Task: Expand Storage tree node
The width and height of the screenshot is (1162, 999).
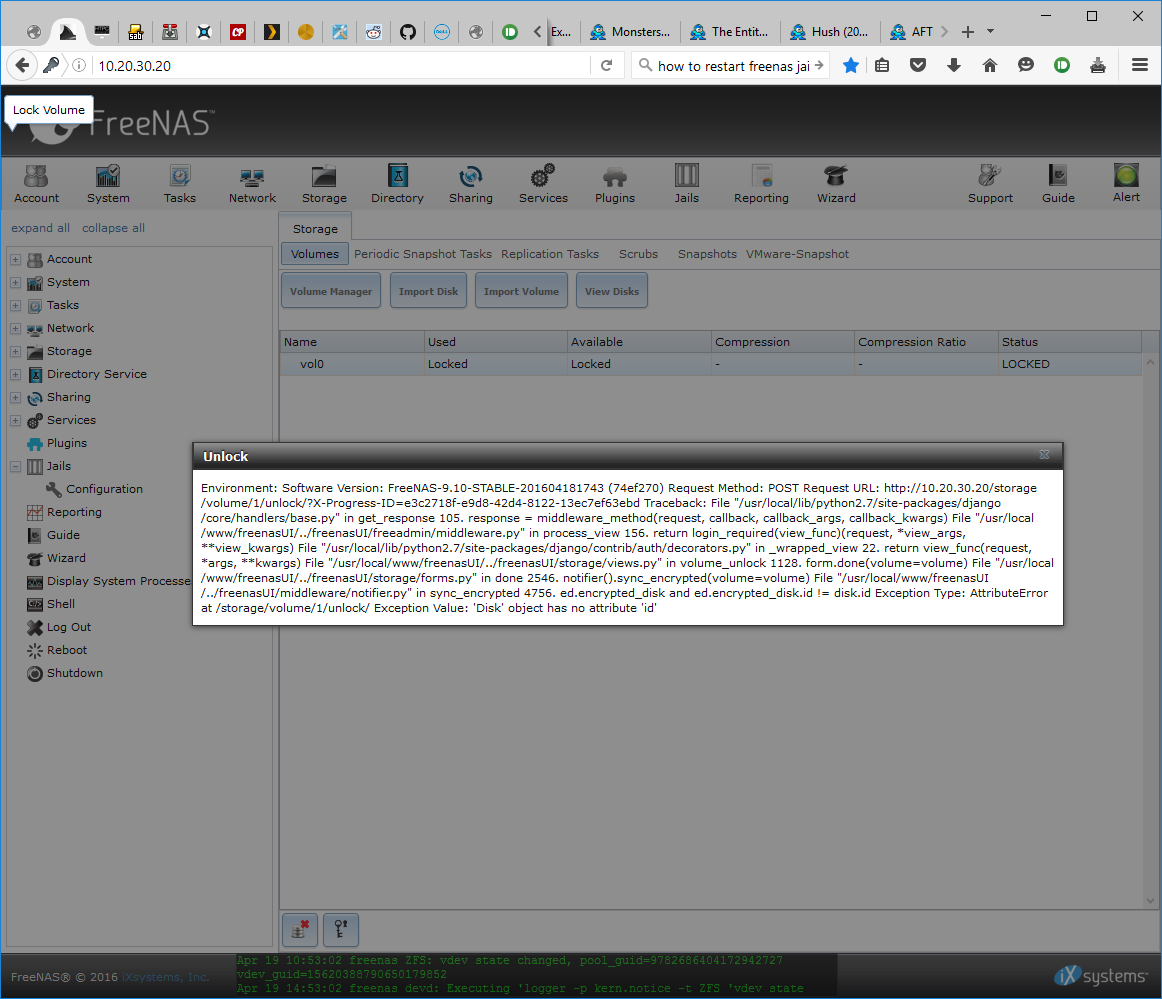Action: click(16, 351)
